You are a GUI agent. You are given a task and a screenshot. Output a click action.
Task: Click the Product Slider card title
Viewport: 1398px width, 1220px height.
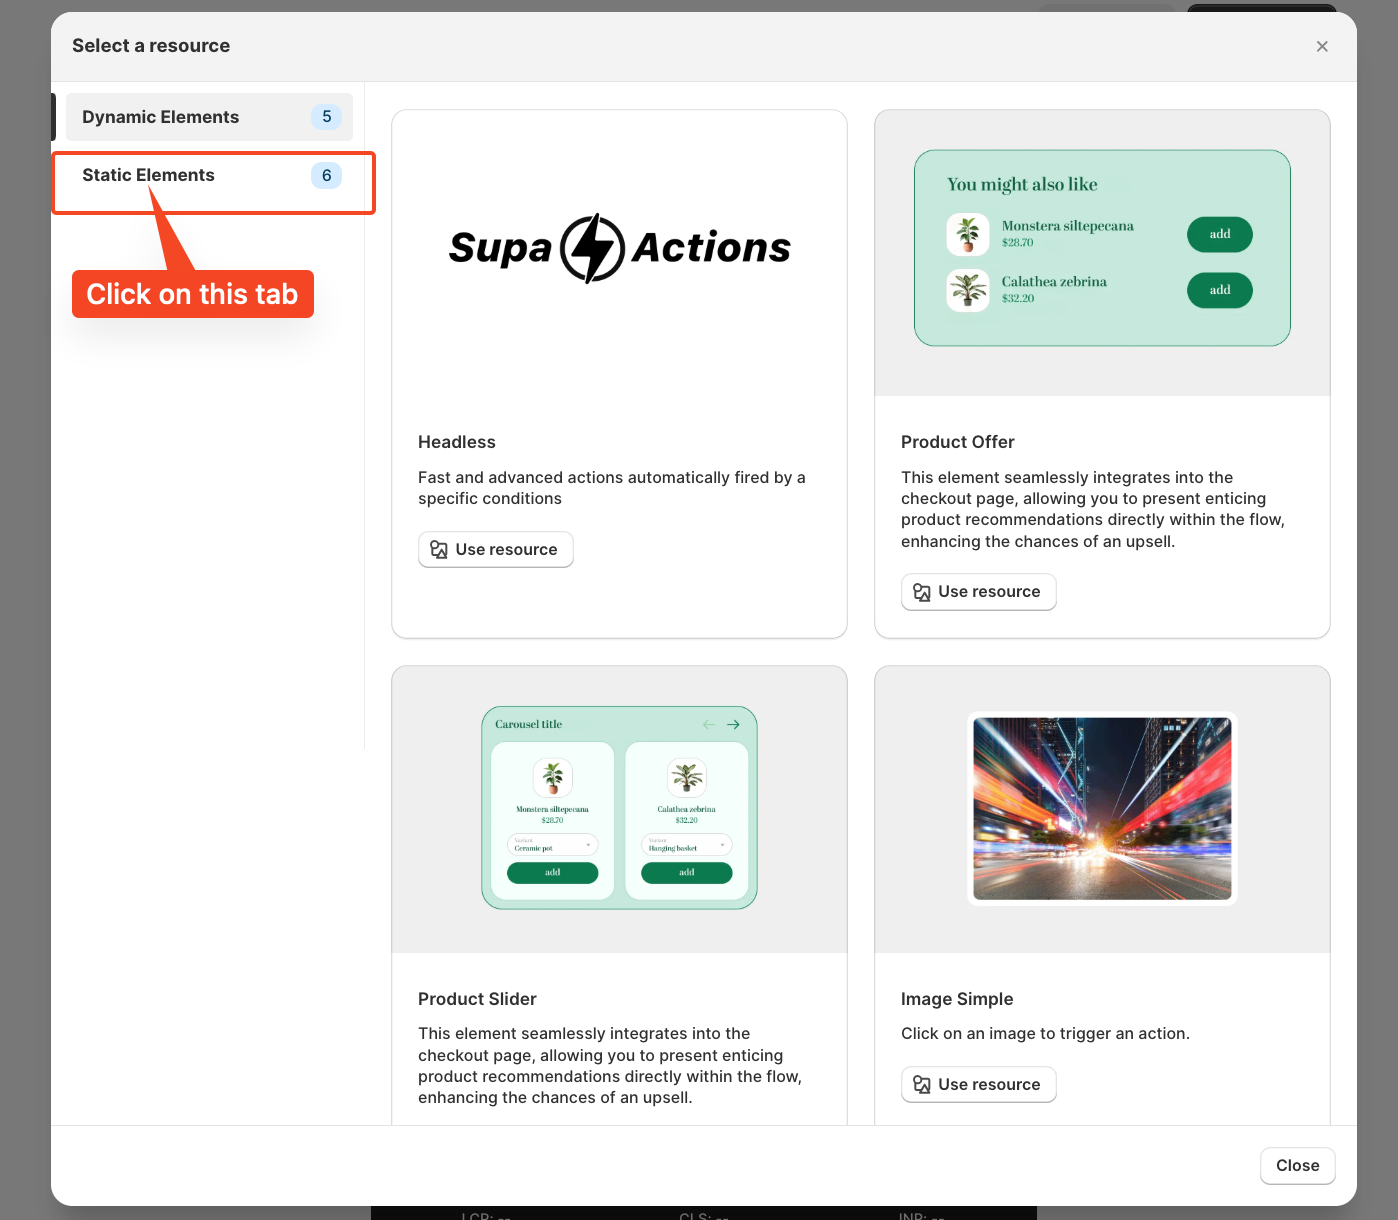(477, 999)
